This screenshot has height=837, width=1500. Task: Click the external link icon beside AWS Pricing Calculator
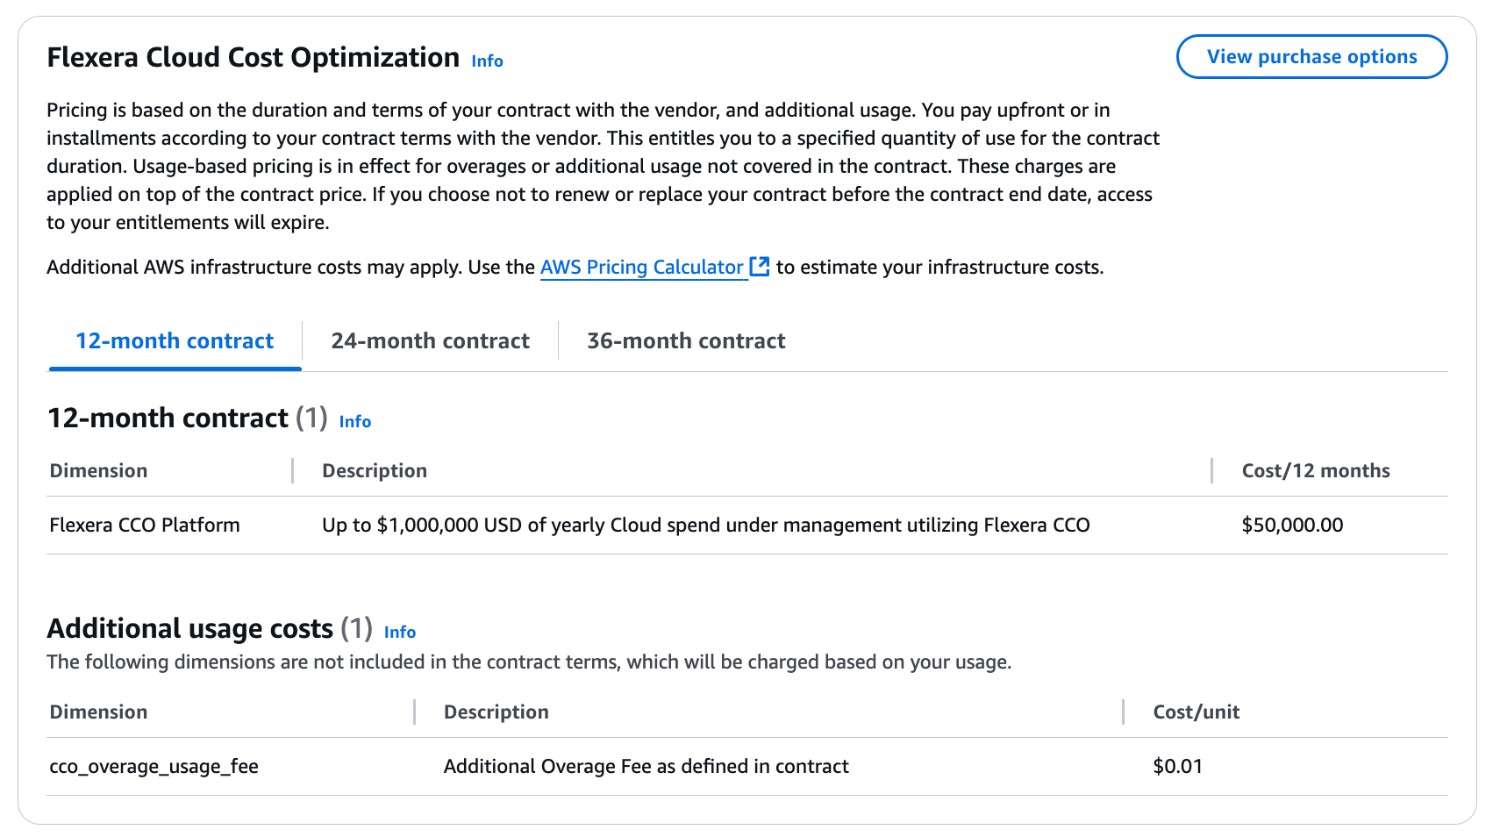pos(759,266)
